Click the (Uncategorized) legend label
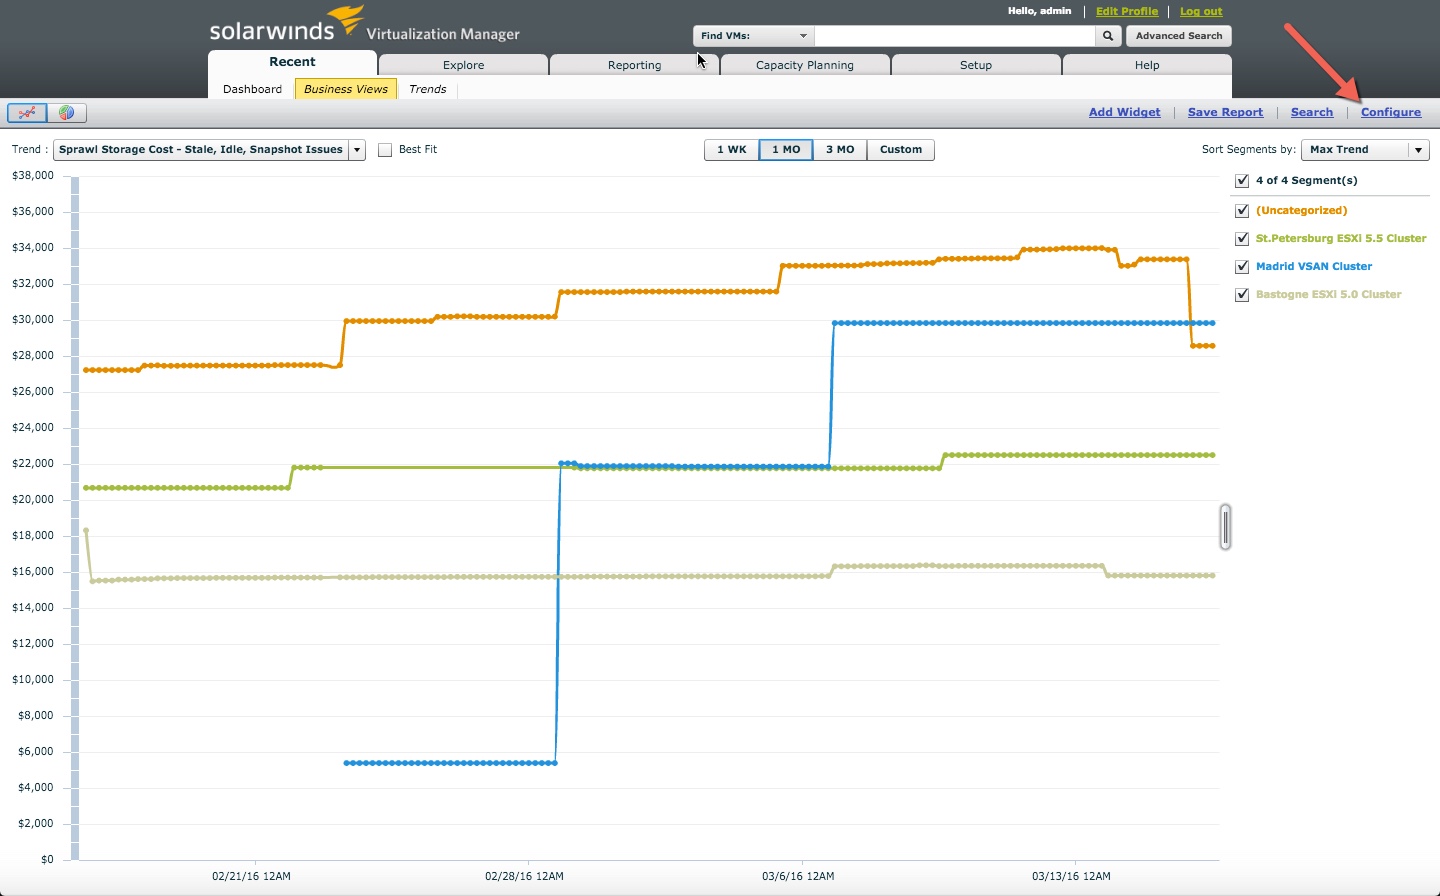This screenshot has height=896, width=1440. pyautogui.click(x=1301, y=211)
